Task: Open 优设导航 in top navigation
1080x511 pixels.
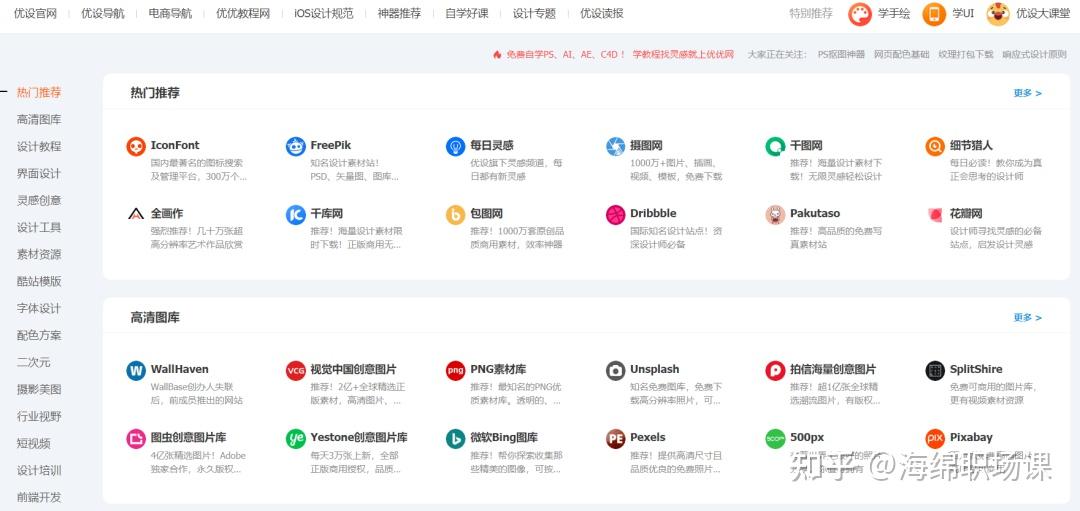Action: pos(103,13)
